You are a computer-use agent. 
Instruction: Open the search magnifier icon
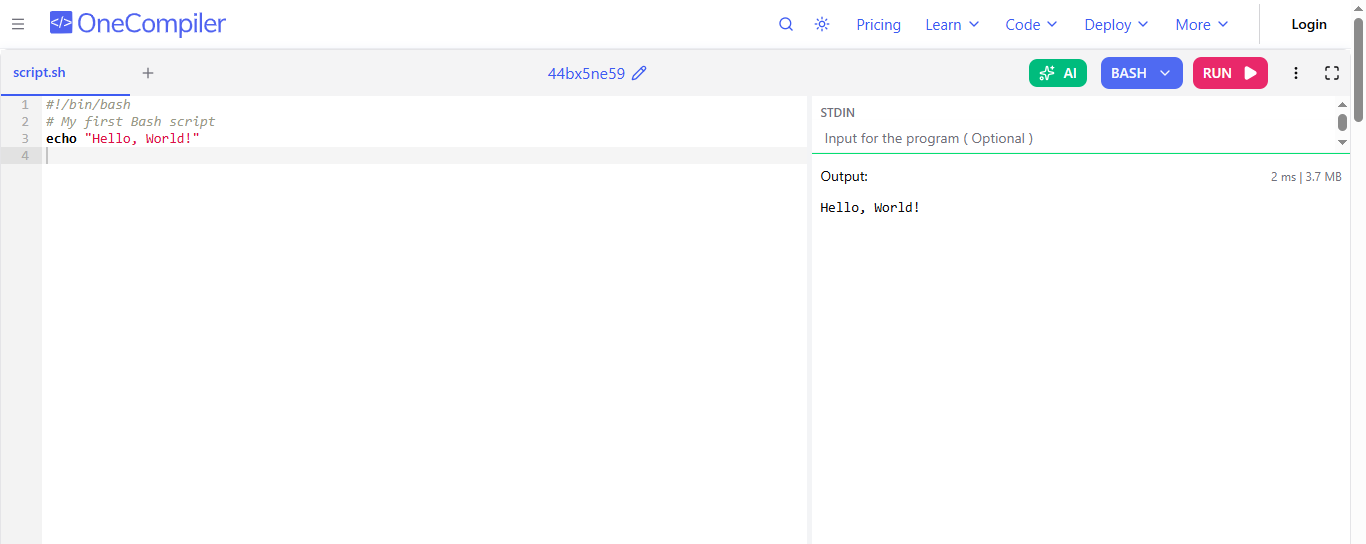[x=786, y=24]
